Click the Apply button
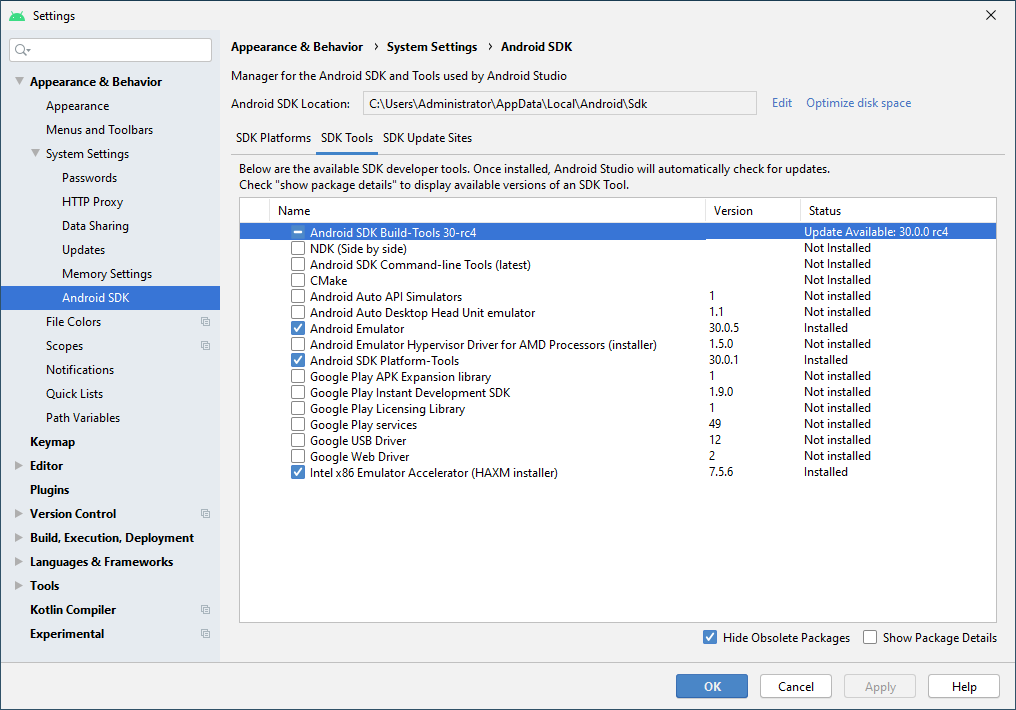The image size is (1016, 710). [880, 687]
